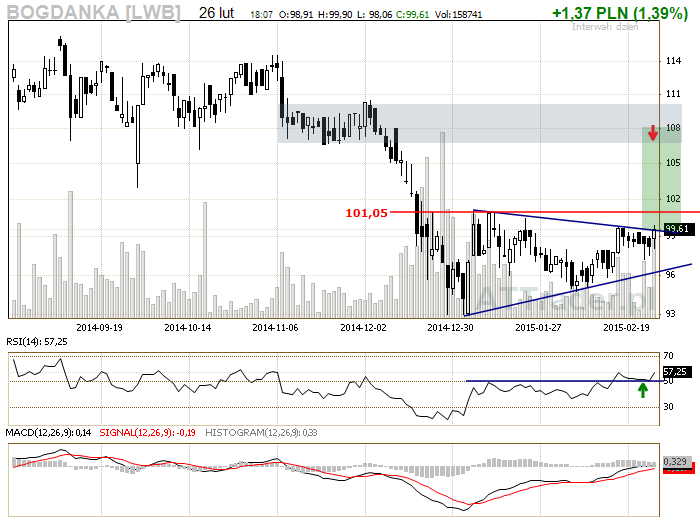Screen dimensions: 700x522
Task: Click the grey 0,329 histogram value tag
Action: pyautogui.click(x=678, y=461)
